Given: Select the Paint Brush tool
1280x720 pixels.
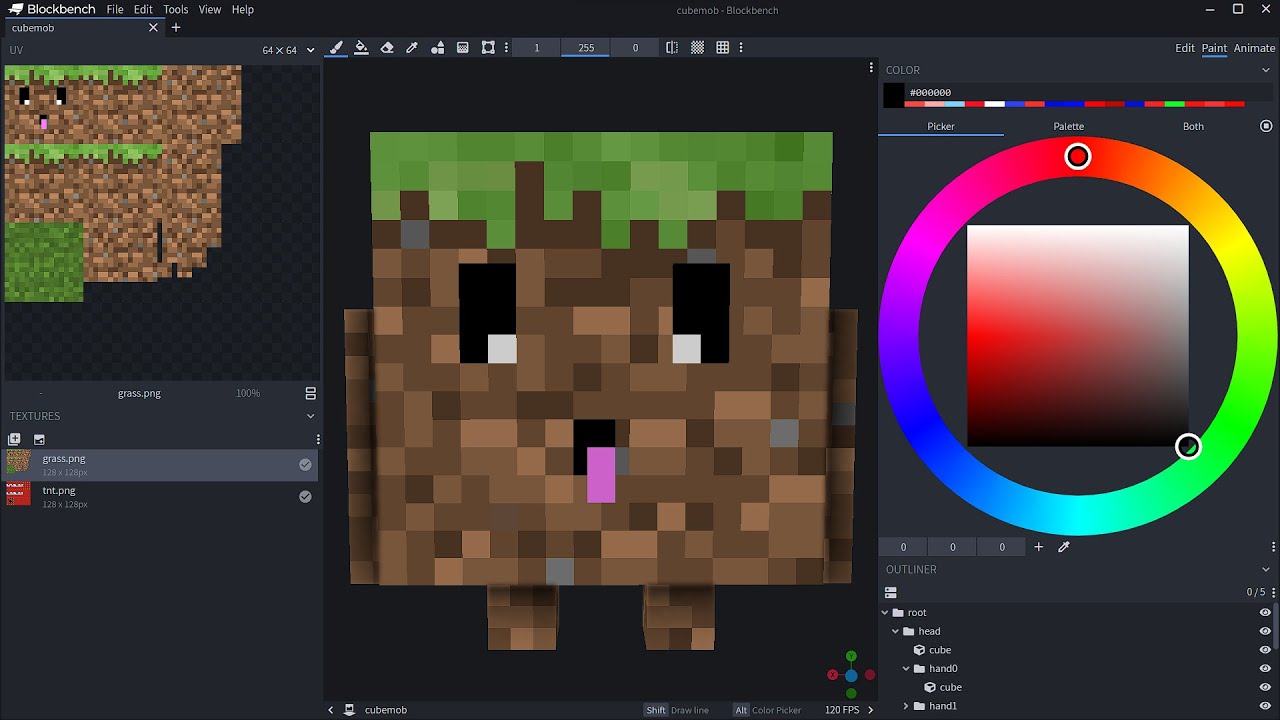Looking at the screenshot, I should click(x=336, y=48).
